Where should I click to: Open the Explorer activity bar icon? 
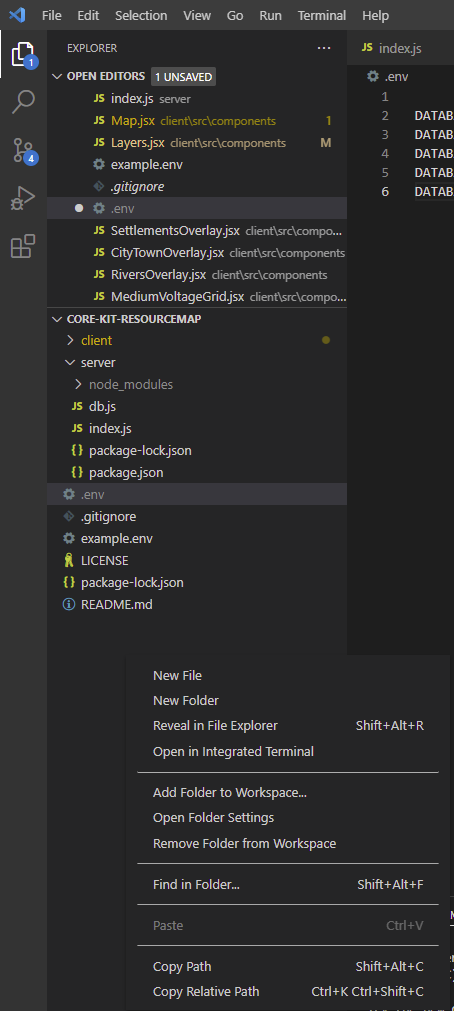pyautogui.click(x=23, y=56)
